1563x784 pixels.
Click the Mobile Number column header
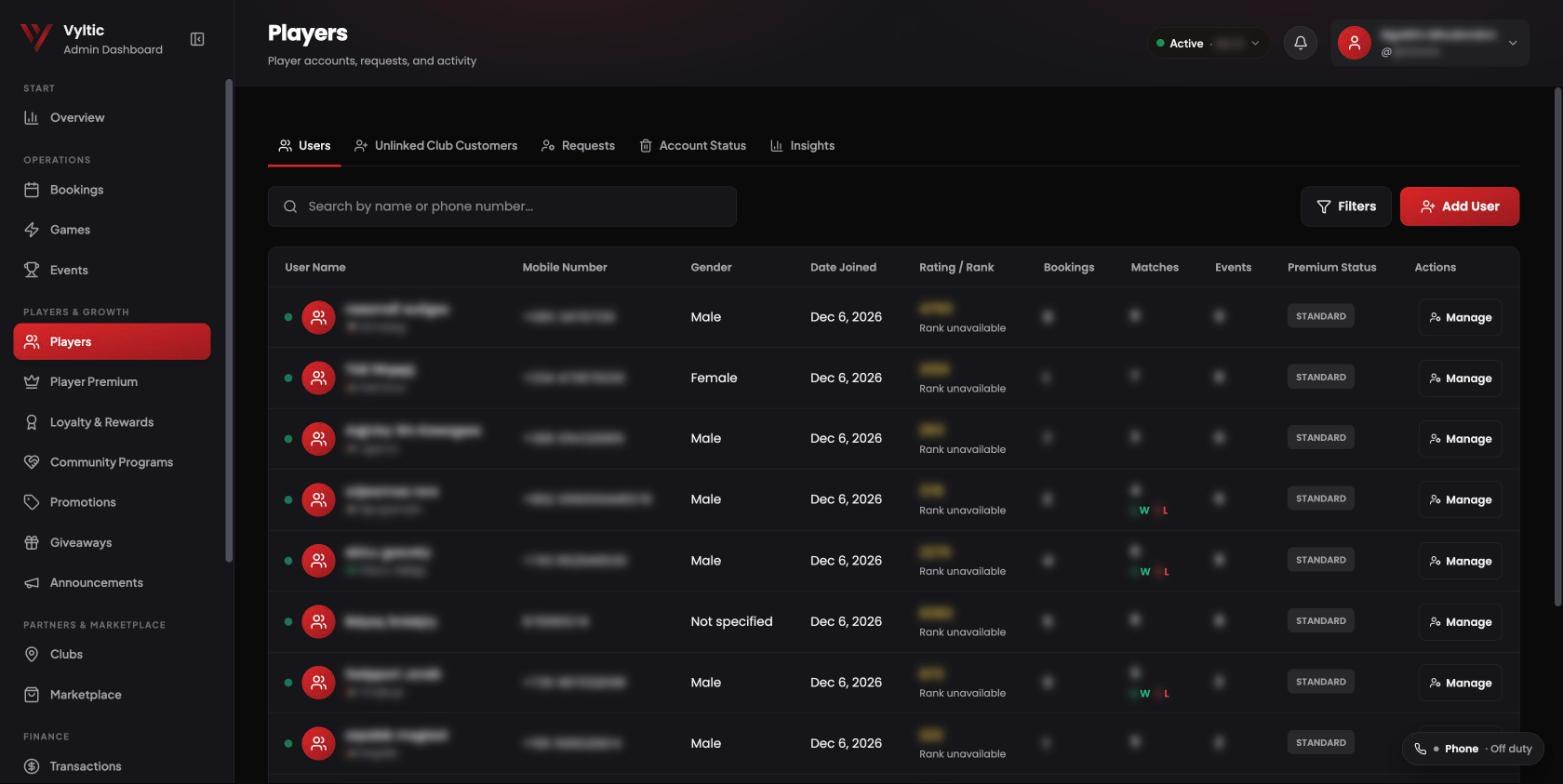[x=564, y=268]
